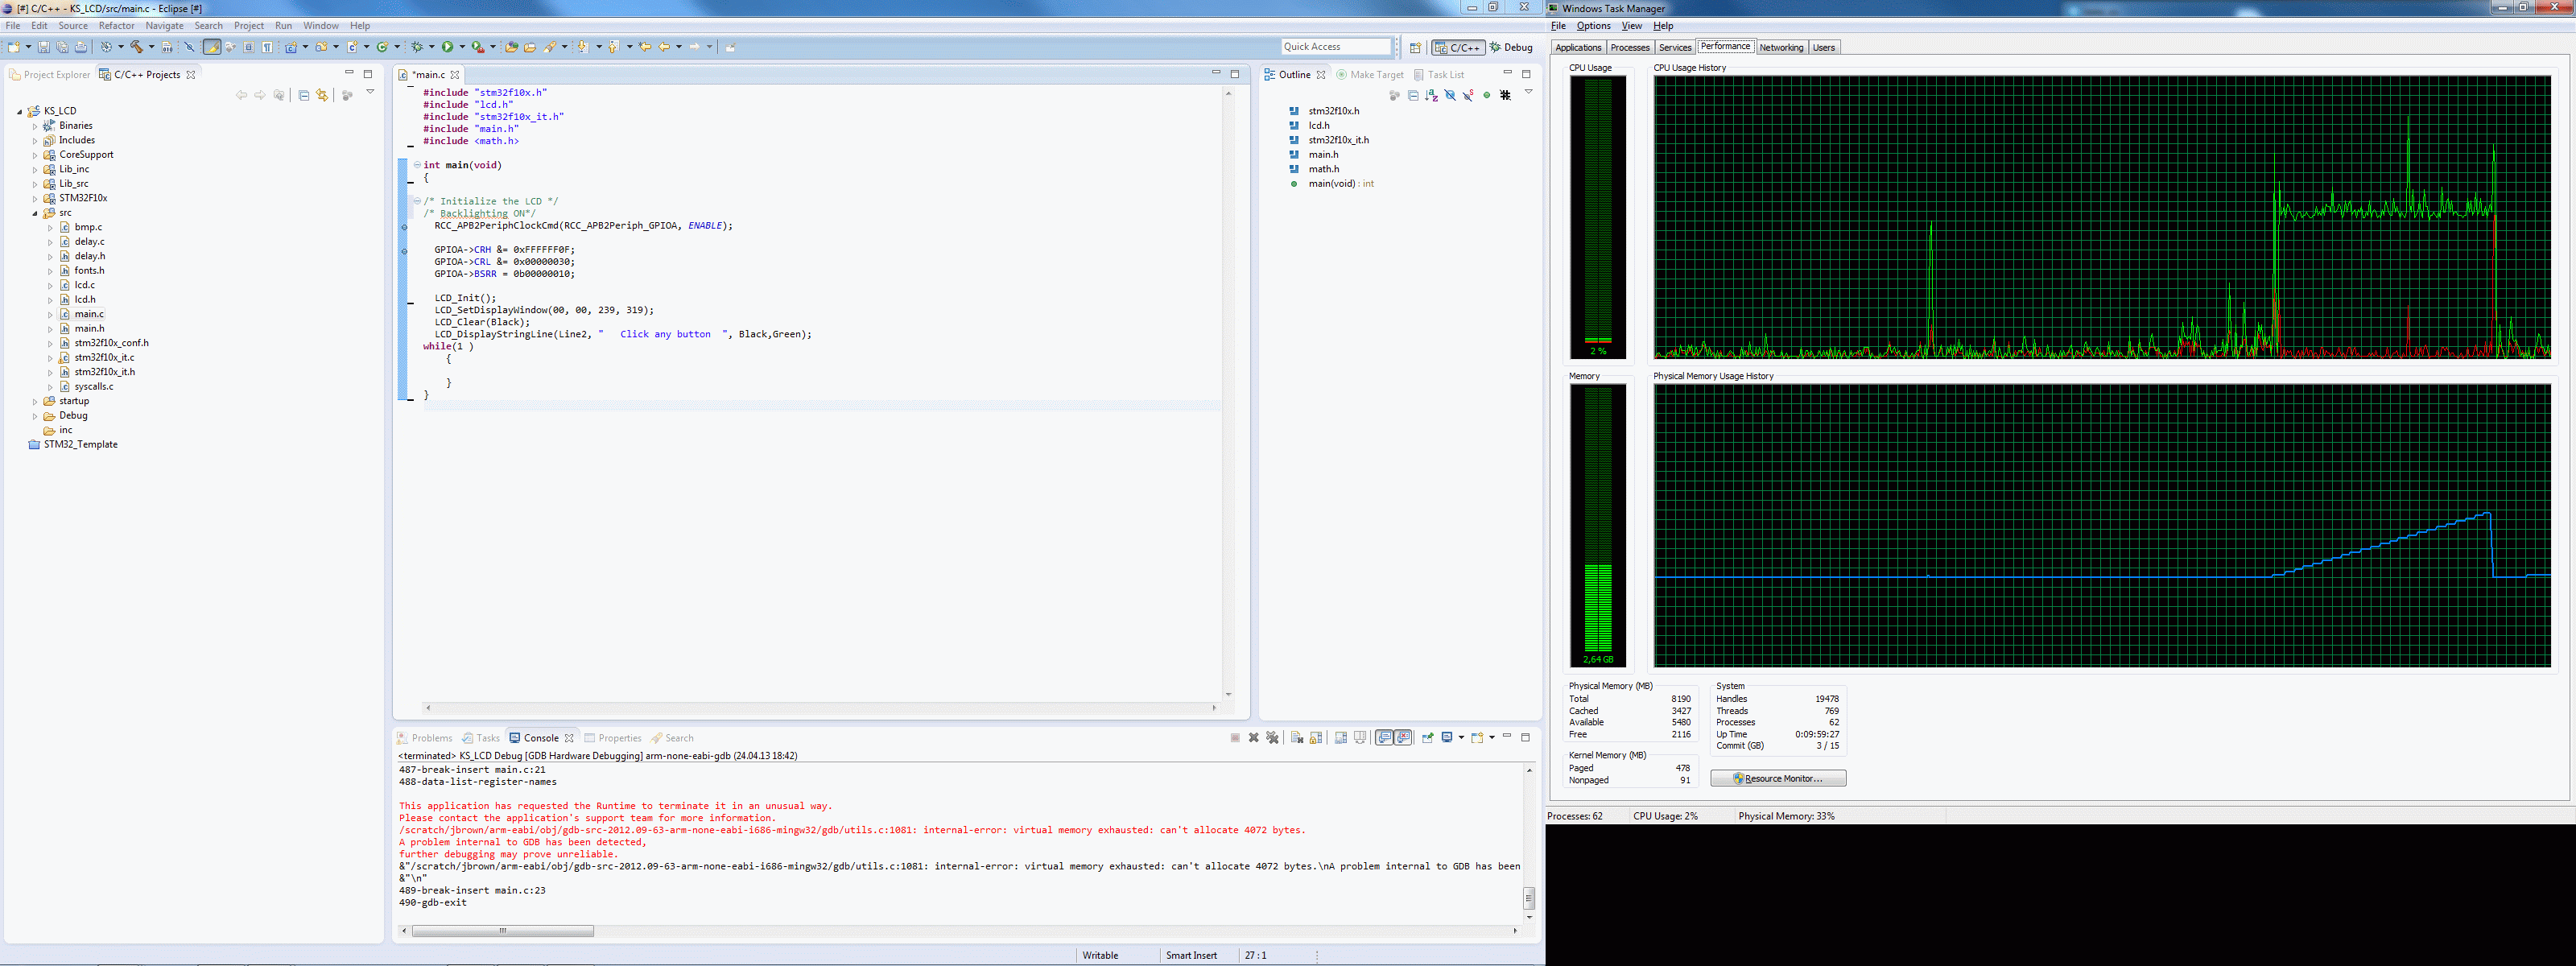The height and width of the screenshot is (966, 2576).
Task: Click Sort alphabetically icon in Outline
Action: click(1432, 95)
